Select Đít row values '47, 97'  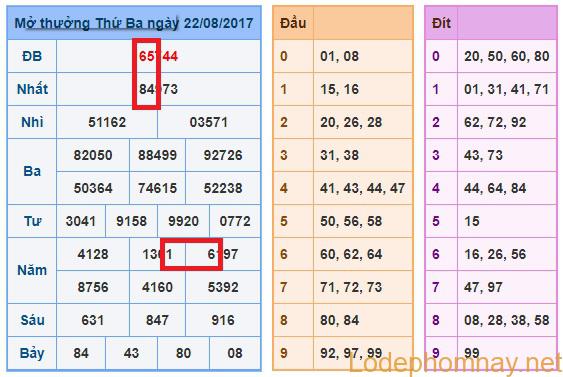(x=483, y=287)
